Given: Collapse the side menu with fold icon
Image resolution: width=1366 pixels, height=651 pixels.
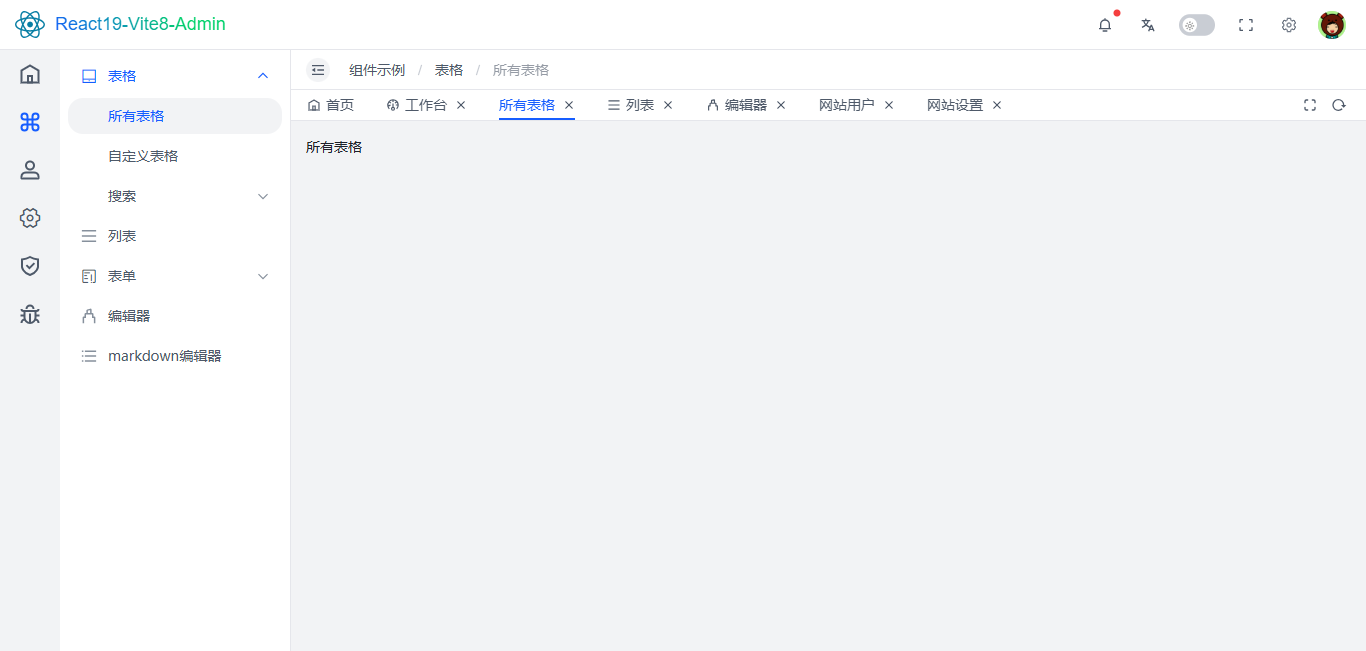Looking at the screenshot, I should point(318,70).
